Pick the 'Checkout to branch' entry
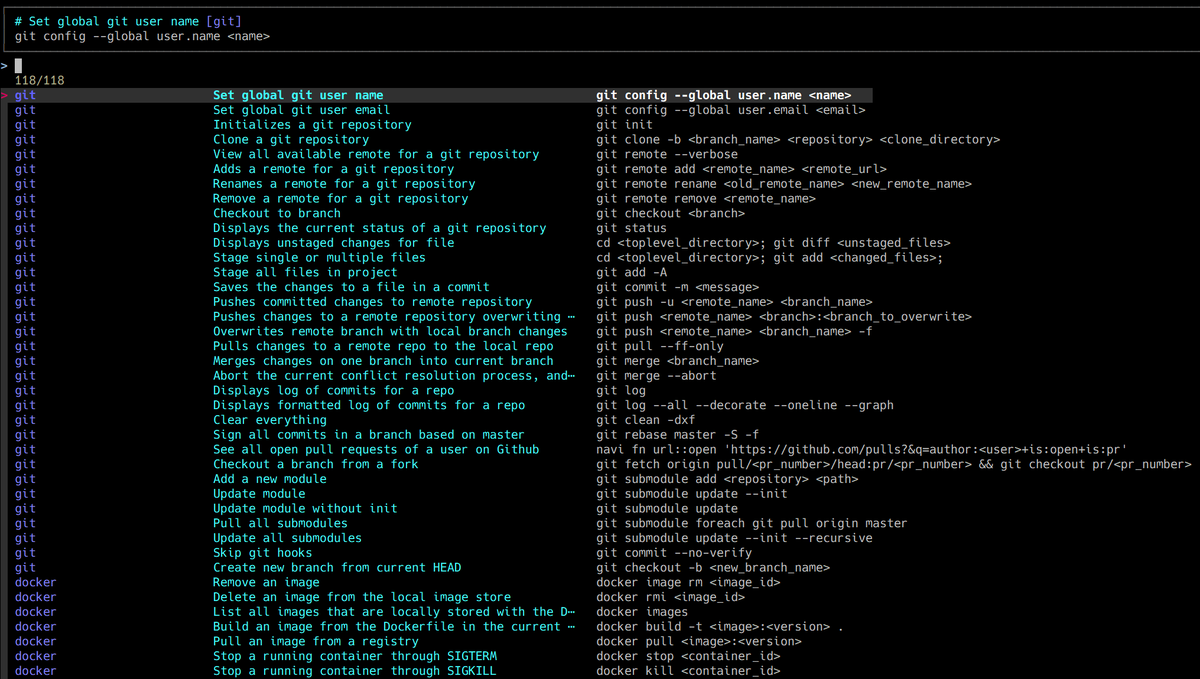 tap(277, 213)
